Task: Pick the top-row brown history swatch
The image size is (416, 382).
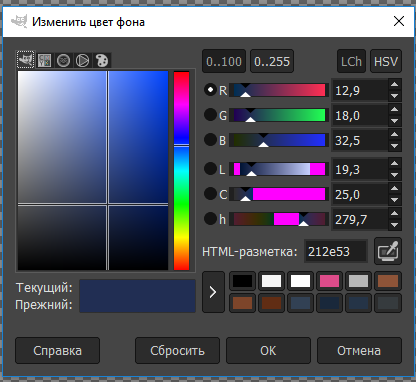Action: [x=388, y=281]
